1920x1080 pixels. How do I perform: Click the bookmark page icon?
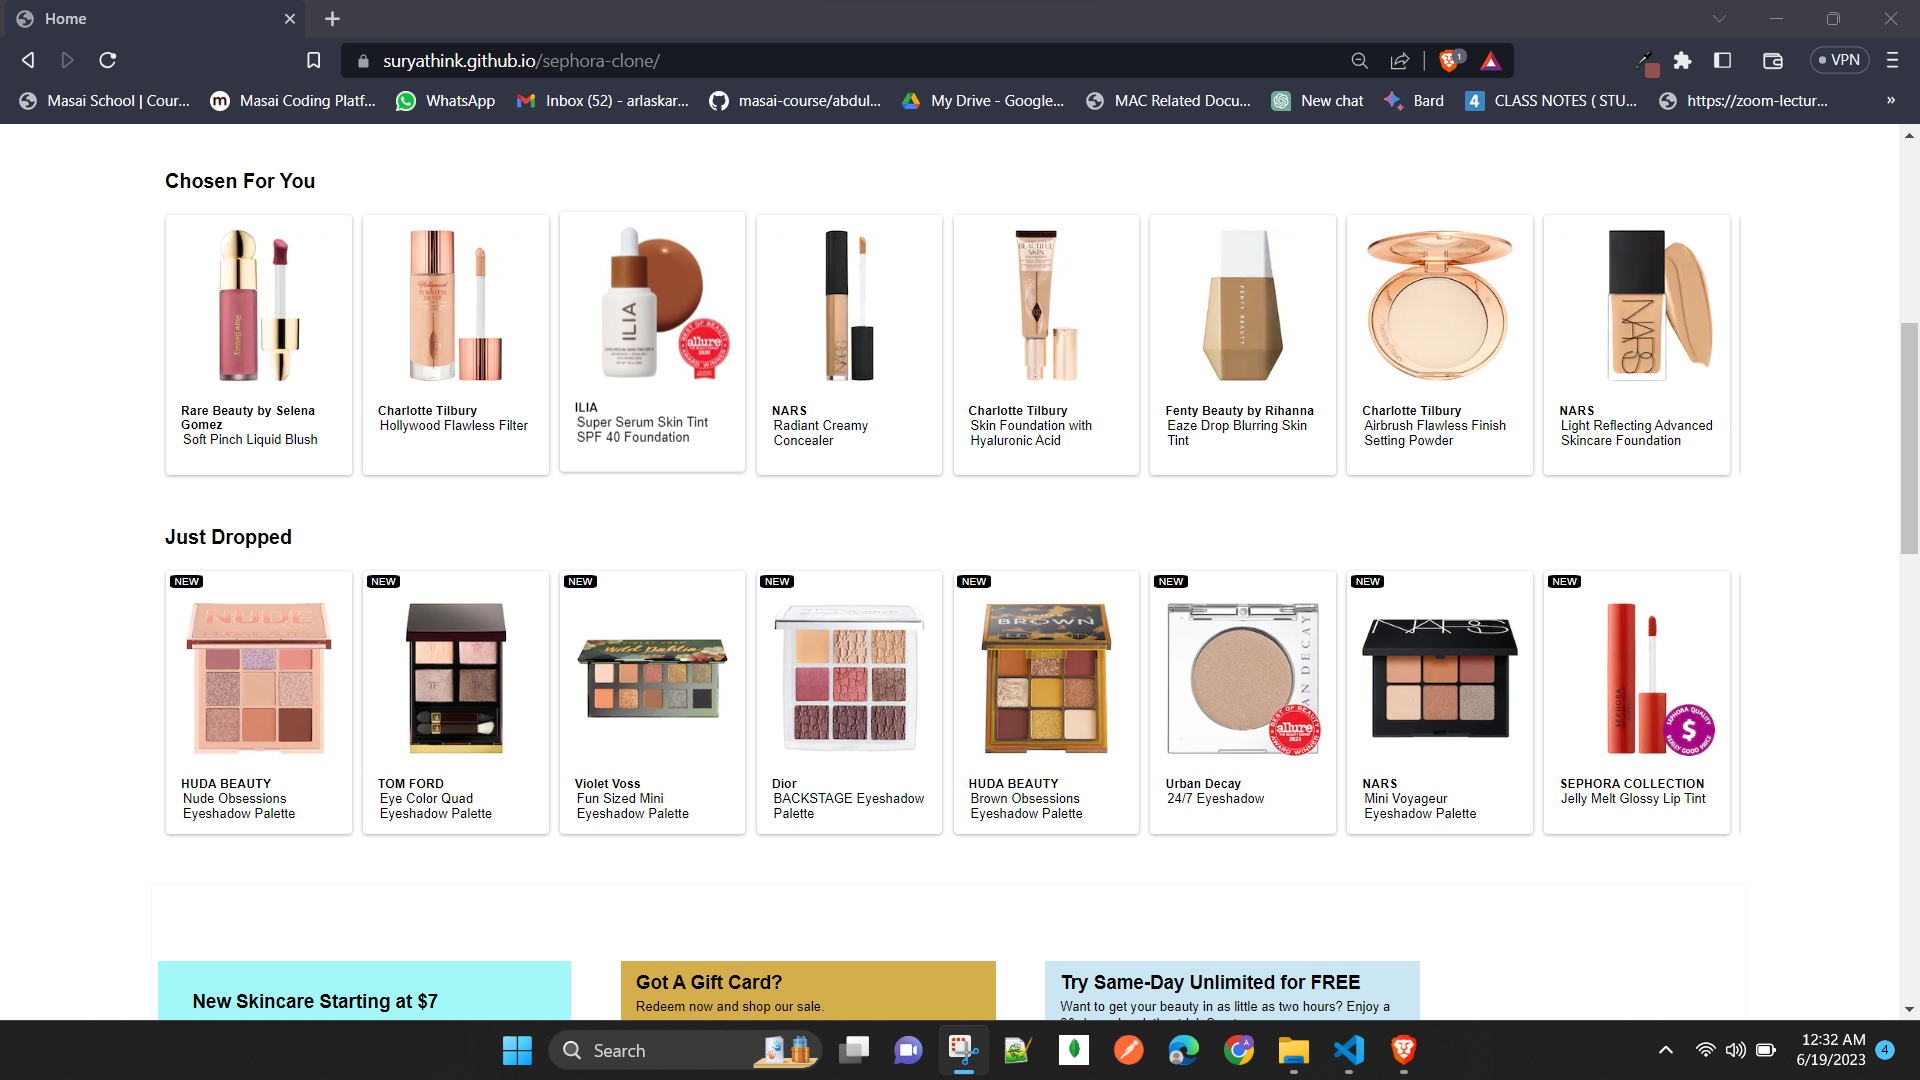click(x=313, y=60)
